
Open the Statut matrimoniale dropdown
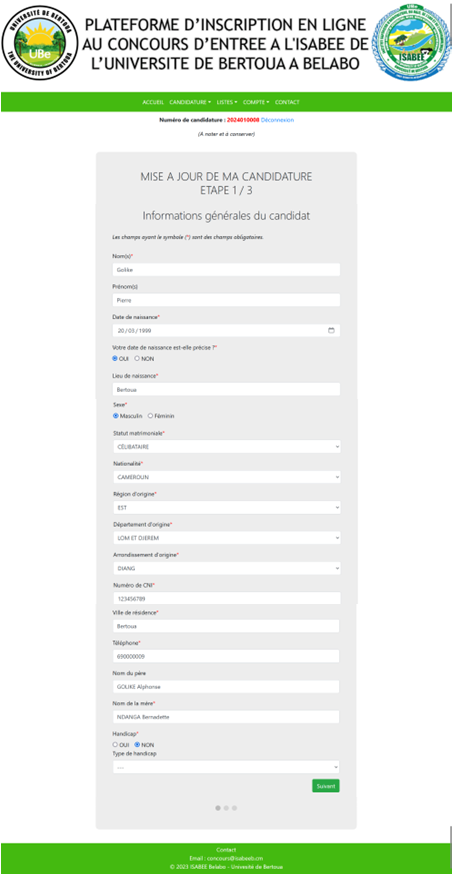coord(227,446)
